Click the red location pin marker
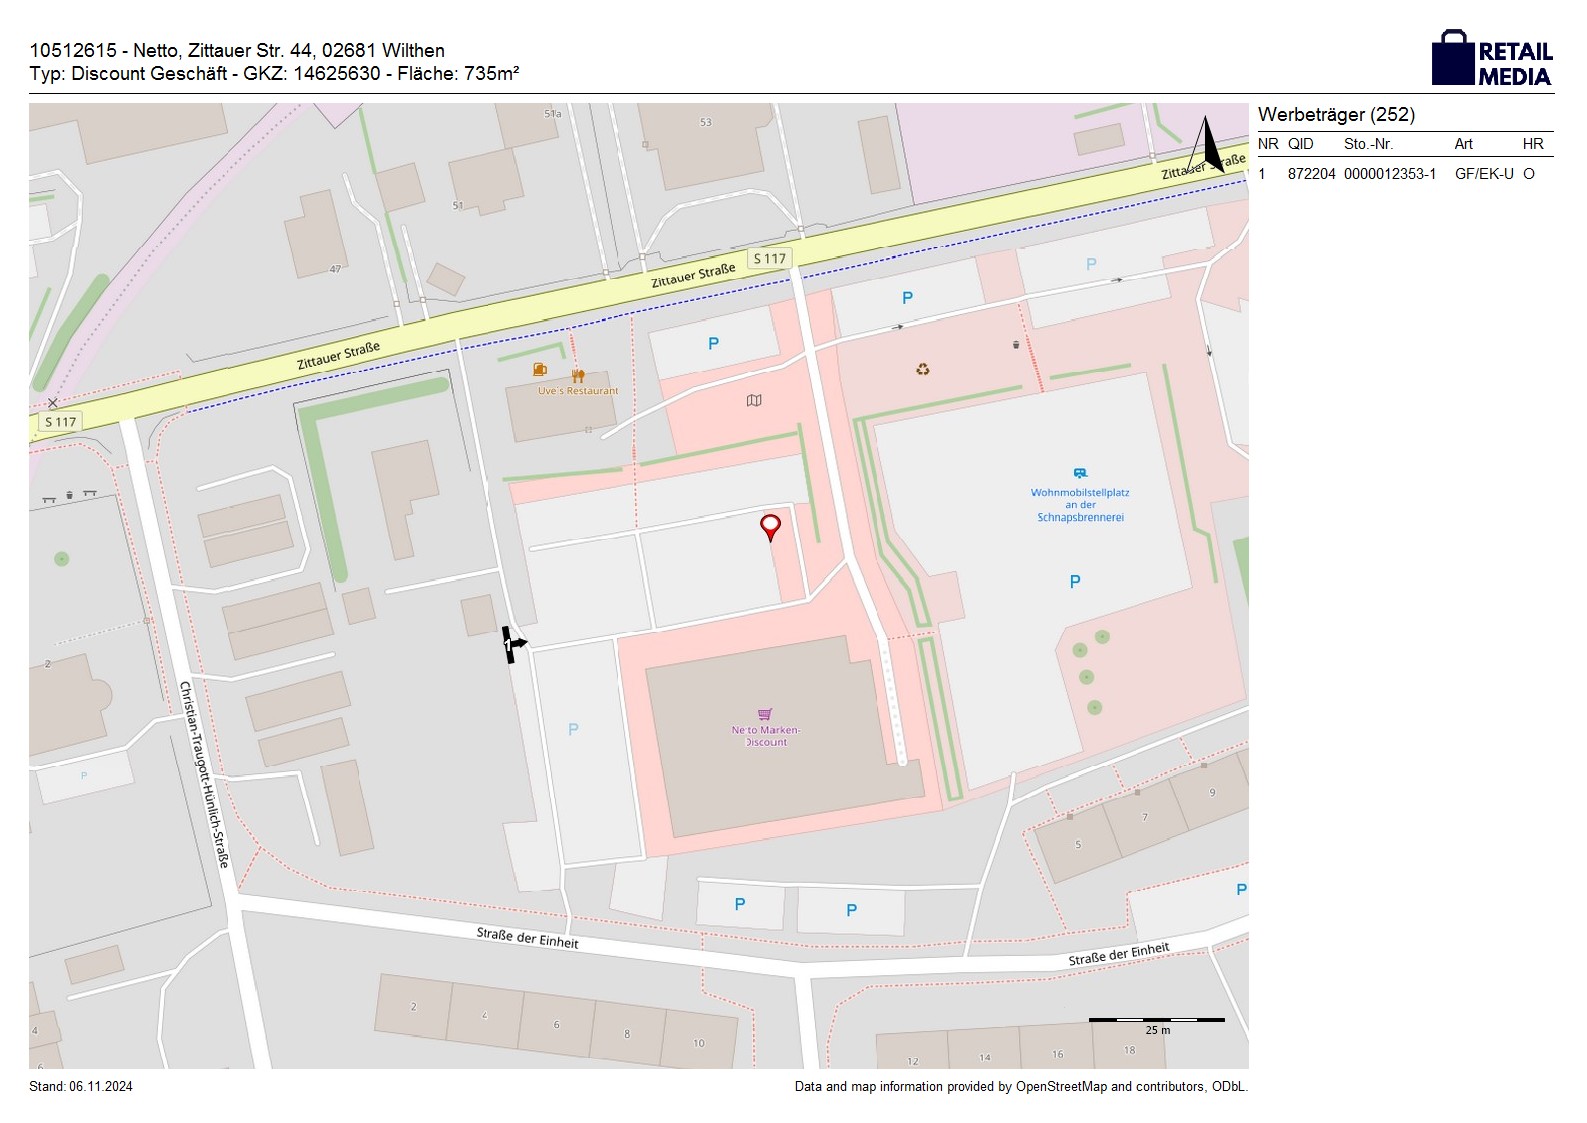Image resolution: width=1587 pixels, height=1123 pixels. click(770, 526)
